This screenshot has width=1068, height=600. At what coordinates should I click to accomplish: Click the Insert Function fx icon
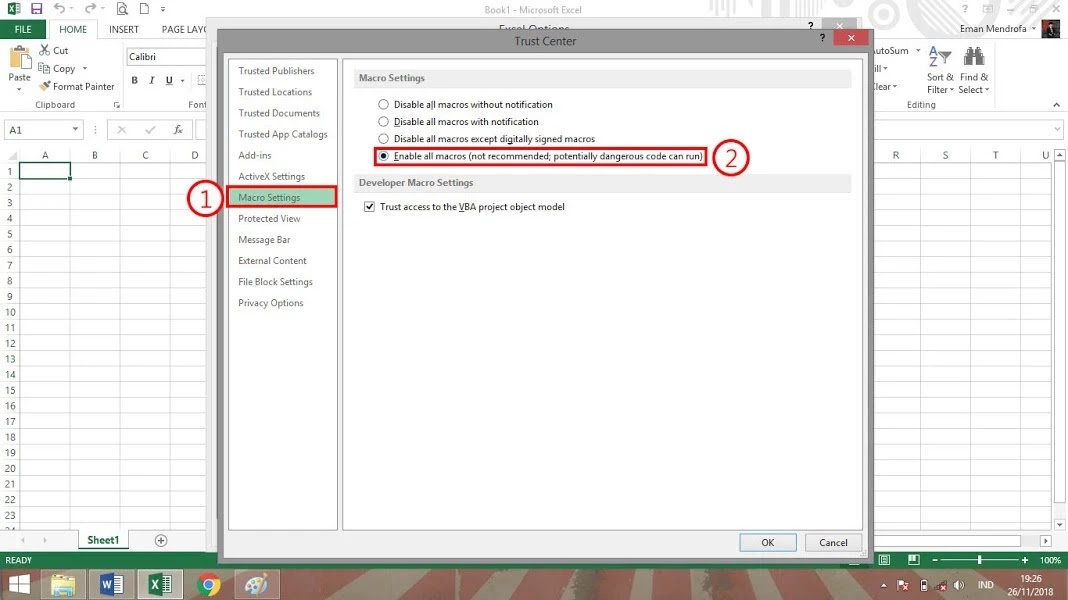(x=178, y=129)
